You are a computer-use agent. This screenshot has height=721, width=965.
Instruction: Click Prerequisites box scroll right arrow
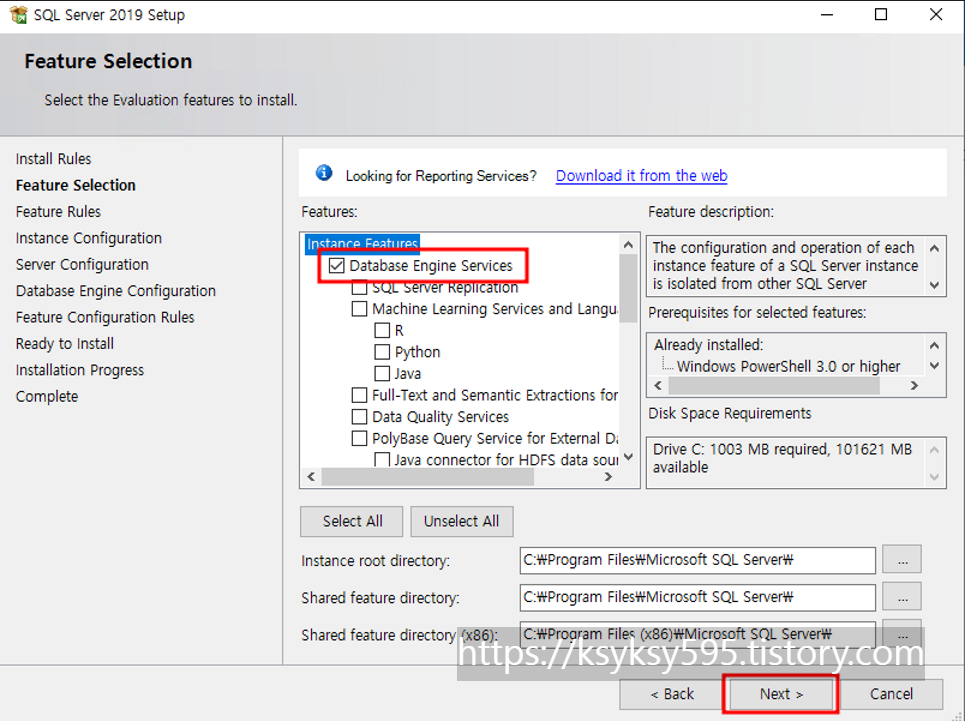[x=915, y=385]
